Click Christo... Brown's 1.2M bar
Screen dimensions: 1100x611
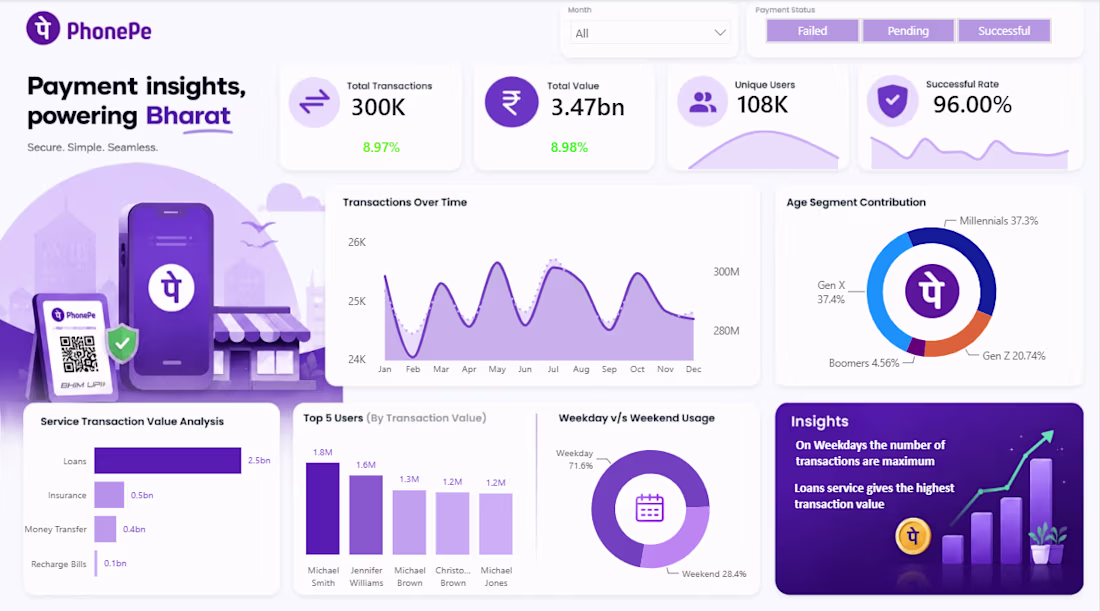pos(452,524)
